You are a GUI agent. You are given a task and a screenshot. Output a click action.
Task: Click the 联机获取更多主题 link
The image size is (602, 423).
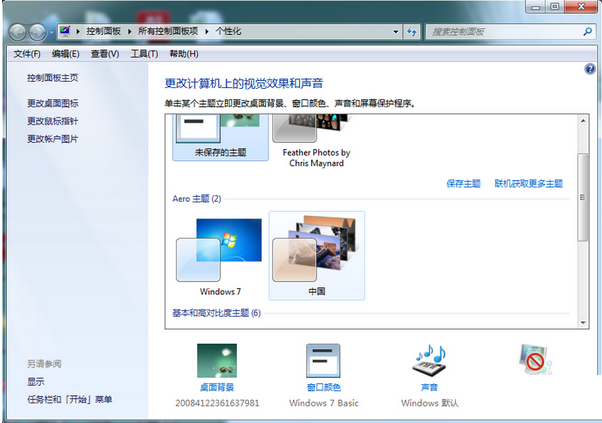coord(528,183)
